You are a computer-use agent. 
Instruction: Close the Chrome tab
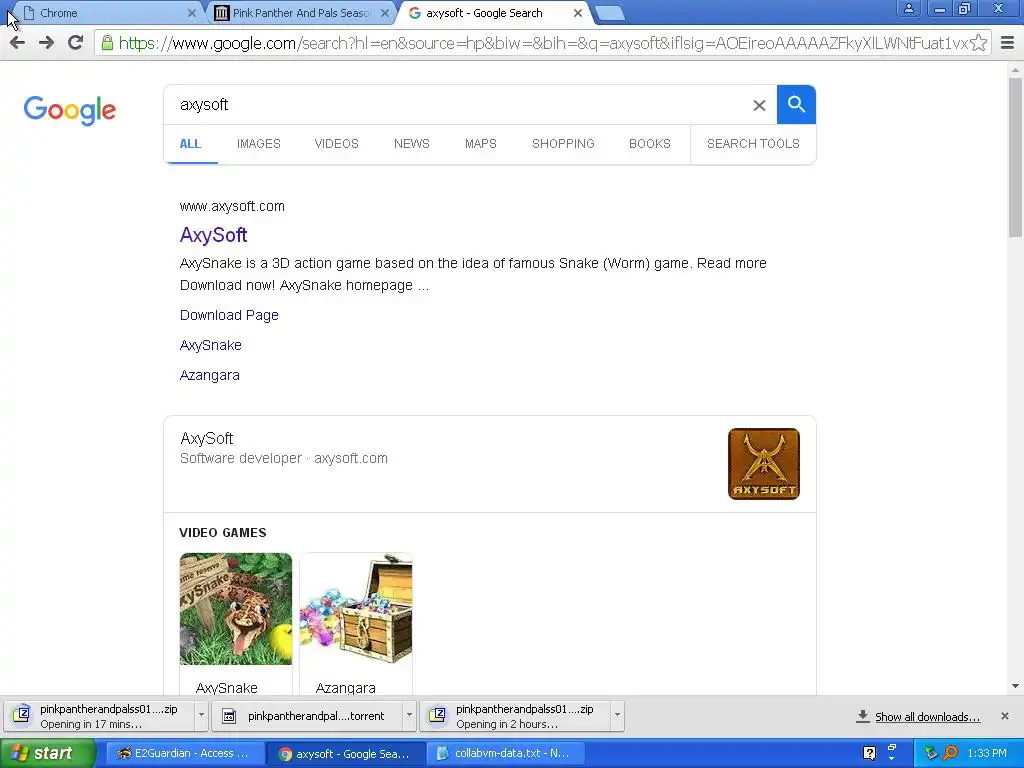pyautogui.click(x=191, y=13)
